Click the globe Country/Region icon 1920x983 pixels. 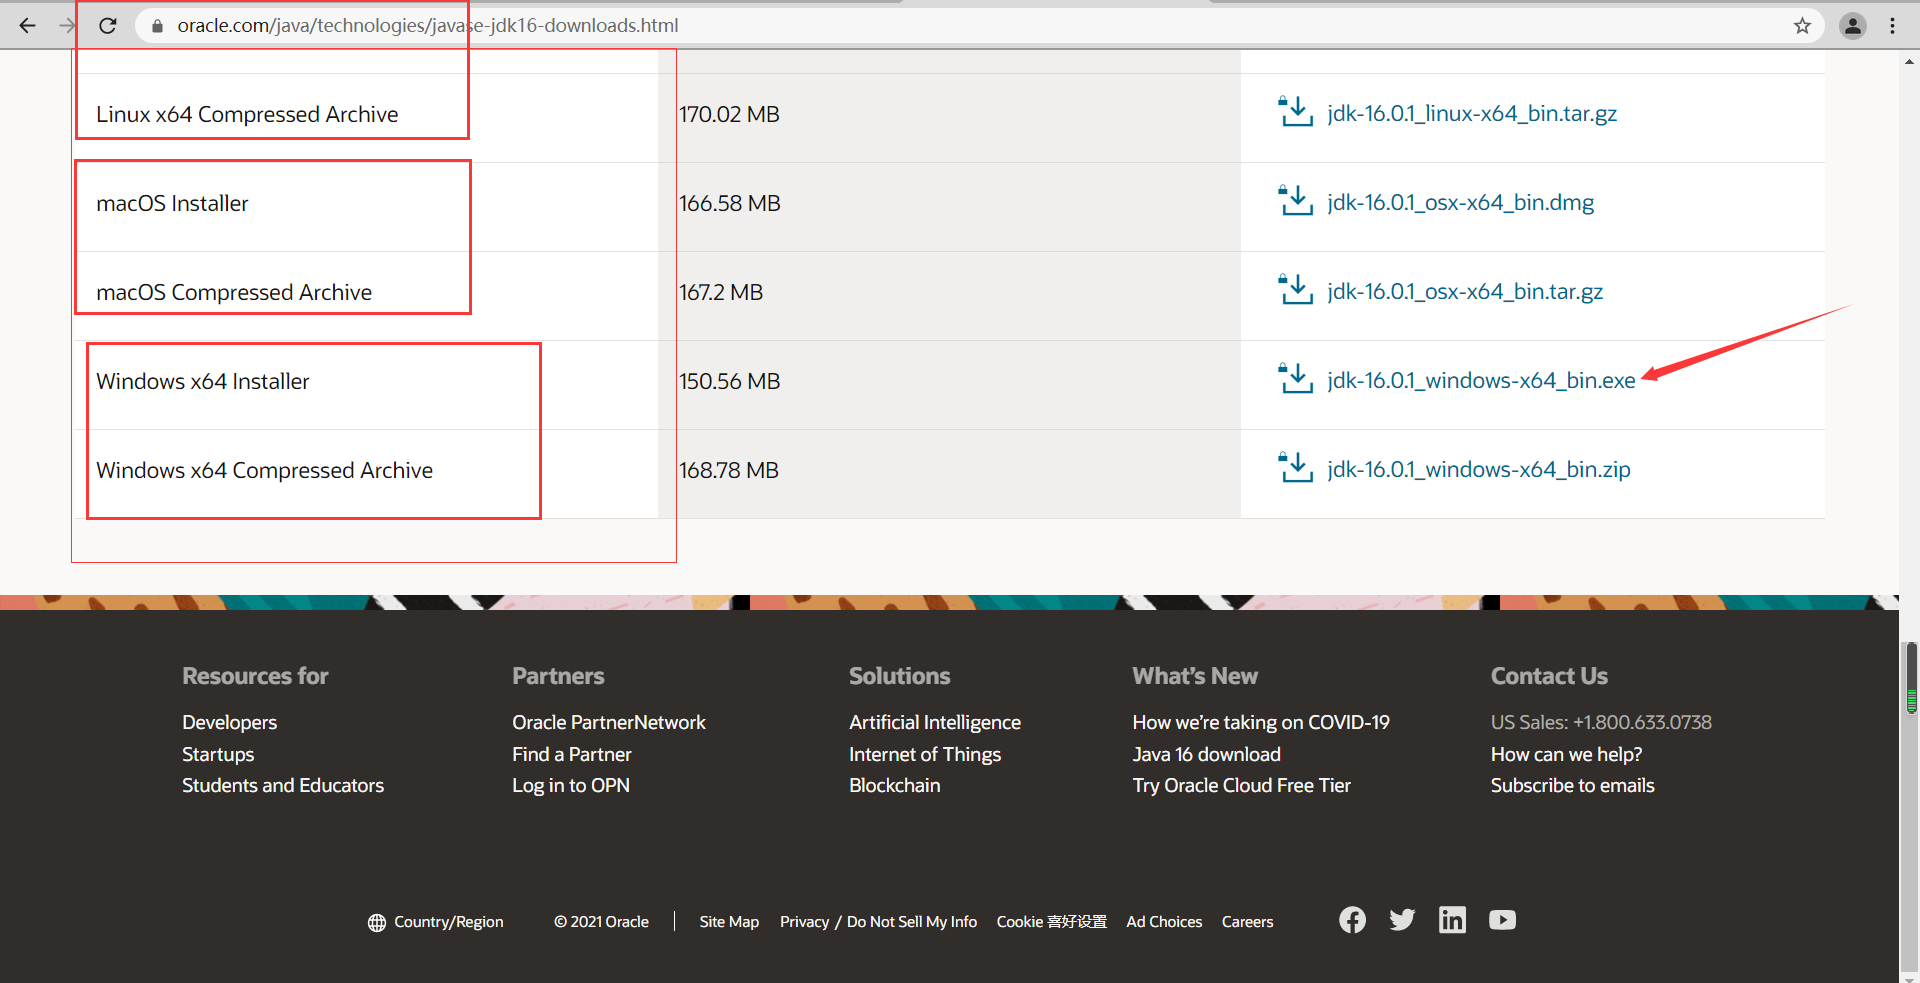click(376, 923)
